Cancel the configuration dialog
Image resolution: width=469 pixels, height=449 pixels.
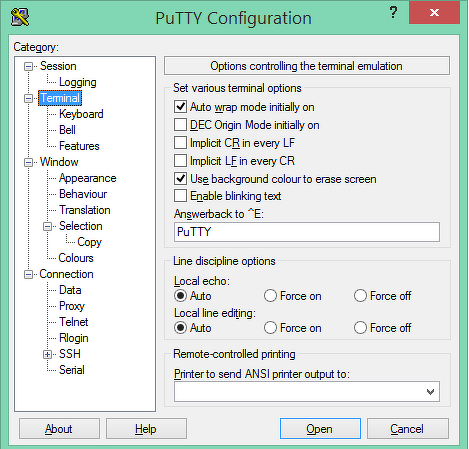408,429
